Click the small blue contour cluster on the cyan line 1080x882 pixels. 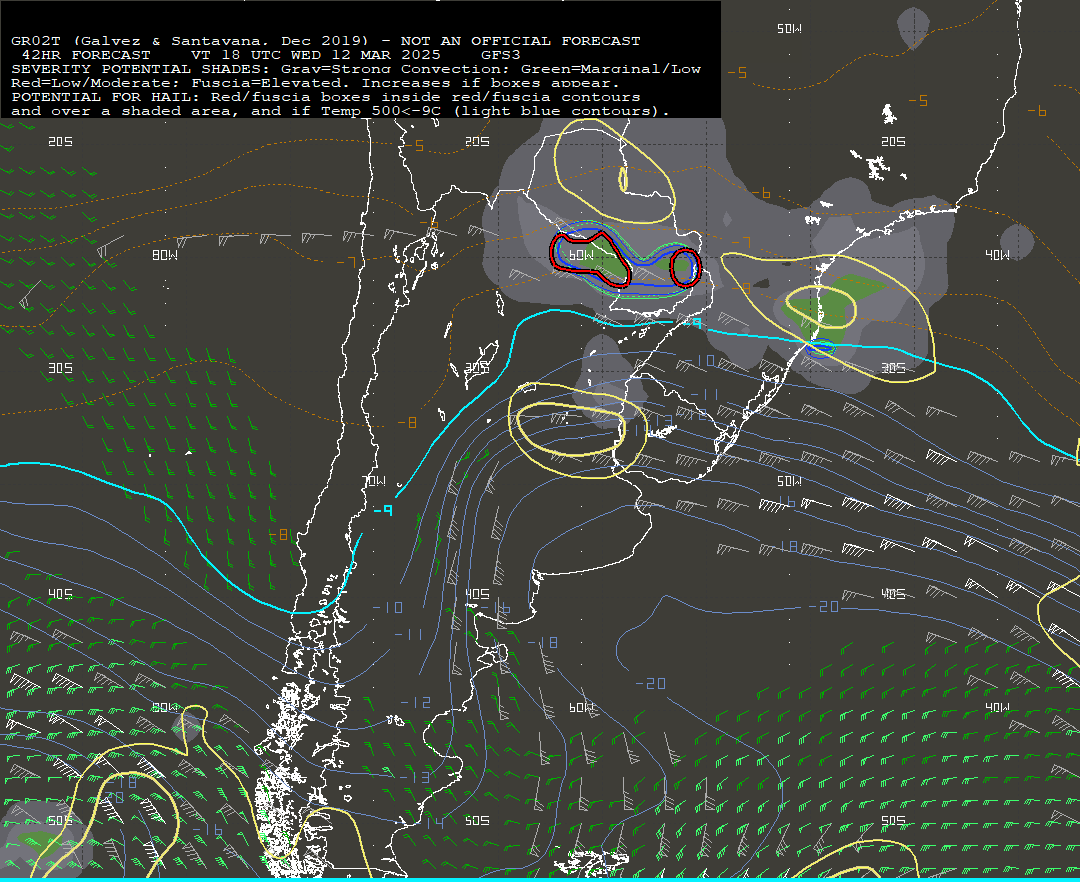pyautogui.click(x=820, y=348)
